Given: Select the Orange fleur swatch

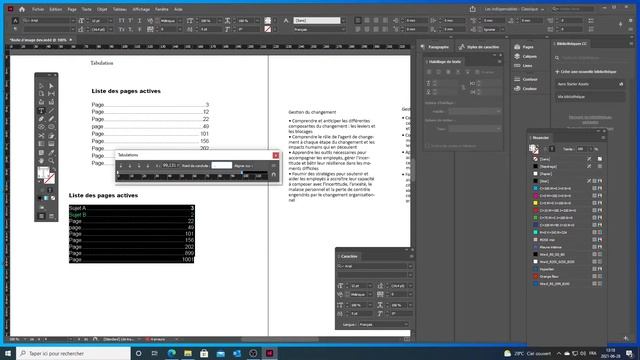Looking at the screenshot, I should coord(567,277).
